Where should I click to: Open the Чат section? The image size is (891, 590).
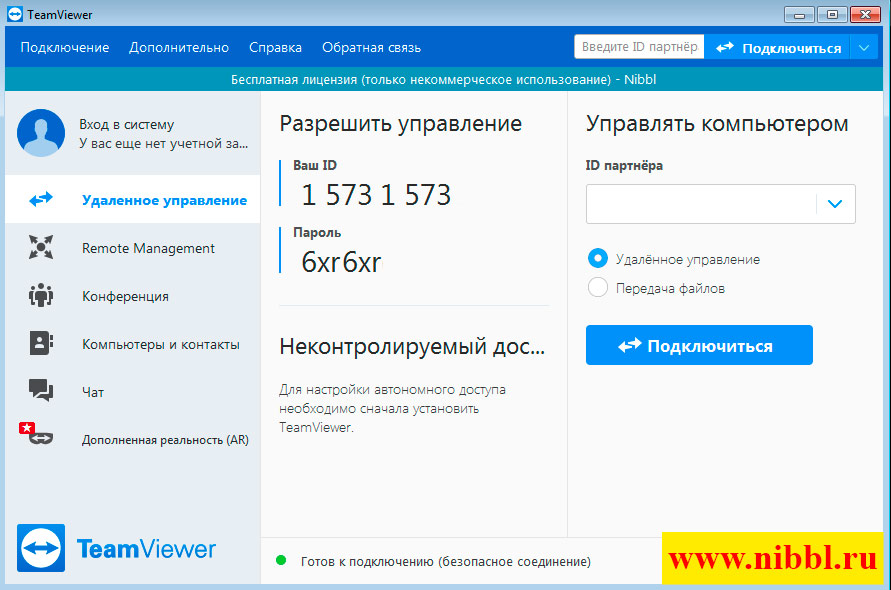pyautogui.click(x=133, y=392)
